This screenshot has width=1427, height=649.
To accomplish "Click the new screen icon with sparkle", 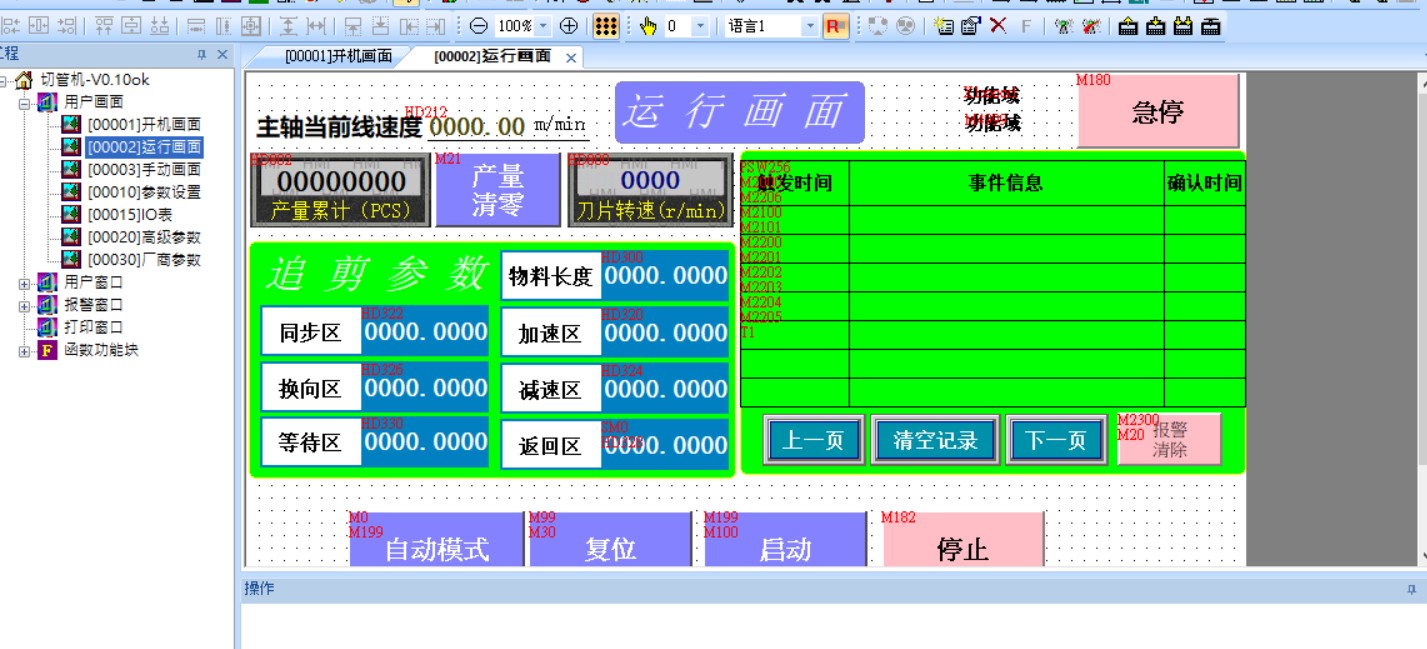I will point(944,27).
